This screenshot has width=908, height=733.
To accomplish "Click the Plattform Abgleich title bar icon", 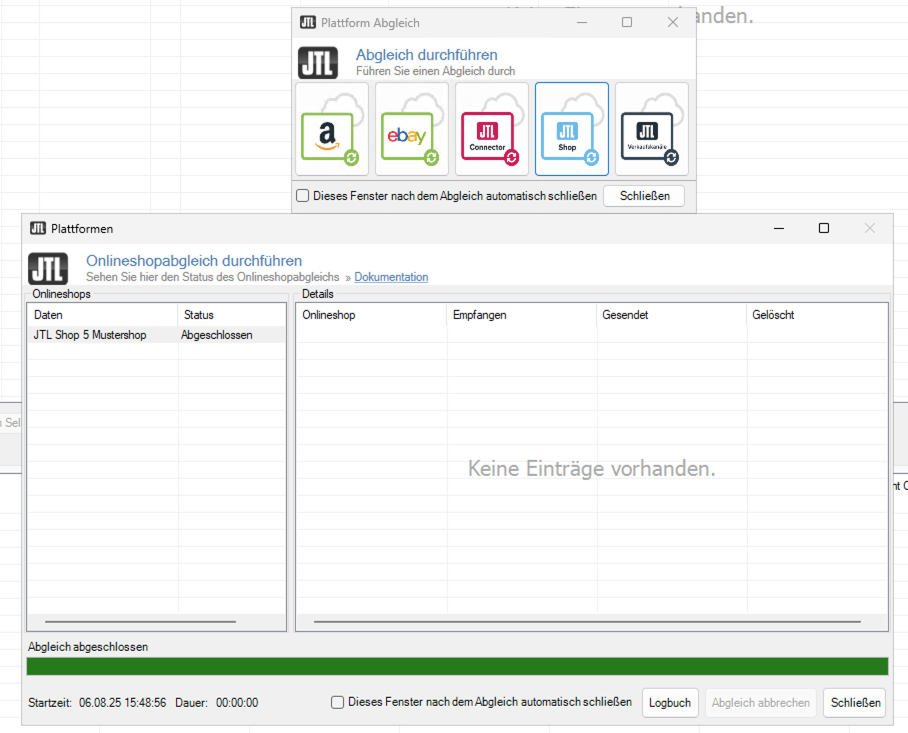I will point(307,23).
